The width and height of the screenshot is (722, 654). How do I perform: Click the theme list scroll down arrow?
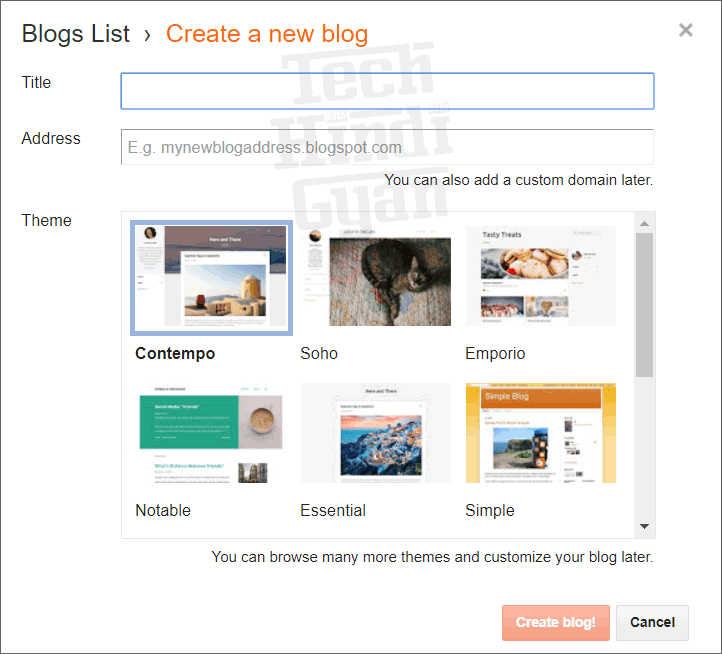tap(645, 526)
